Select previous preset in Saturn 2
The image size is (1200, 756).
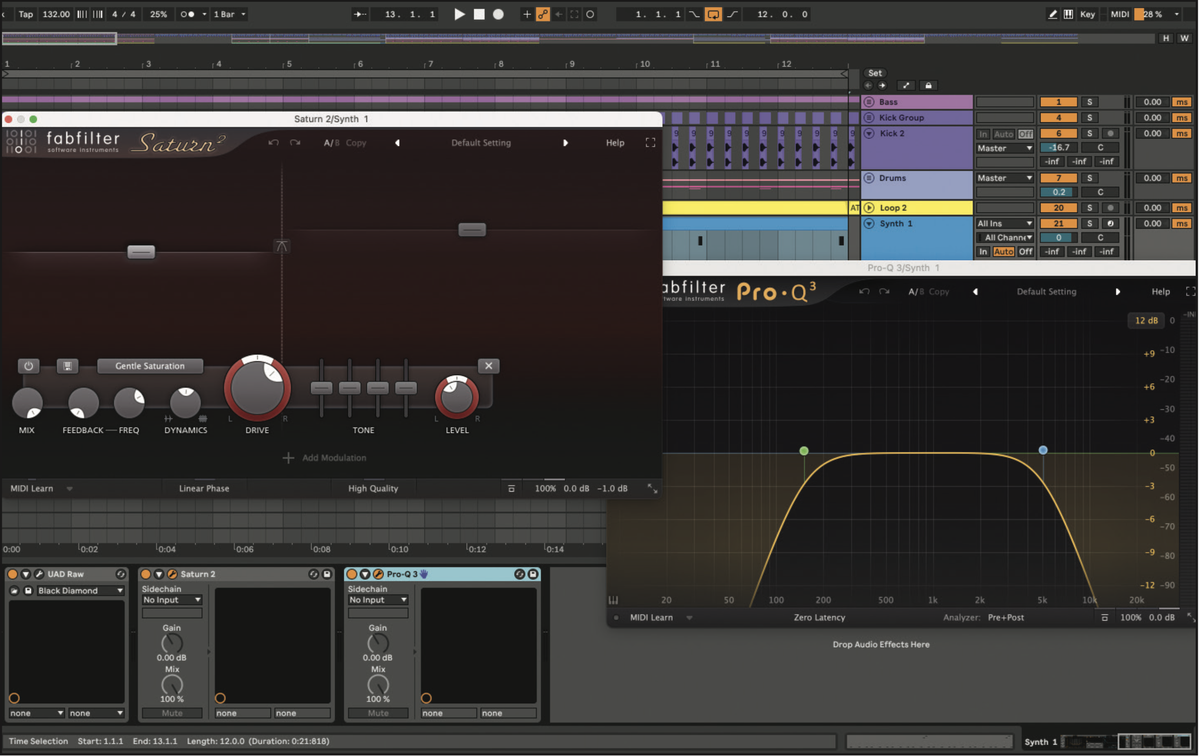(397, 143)
